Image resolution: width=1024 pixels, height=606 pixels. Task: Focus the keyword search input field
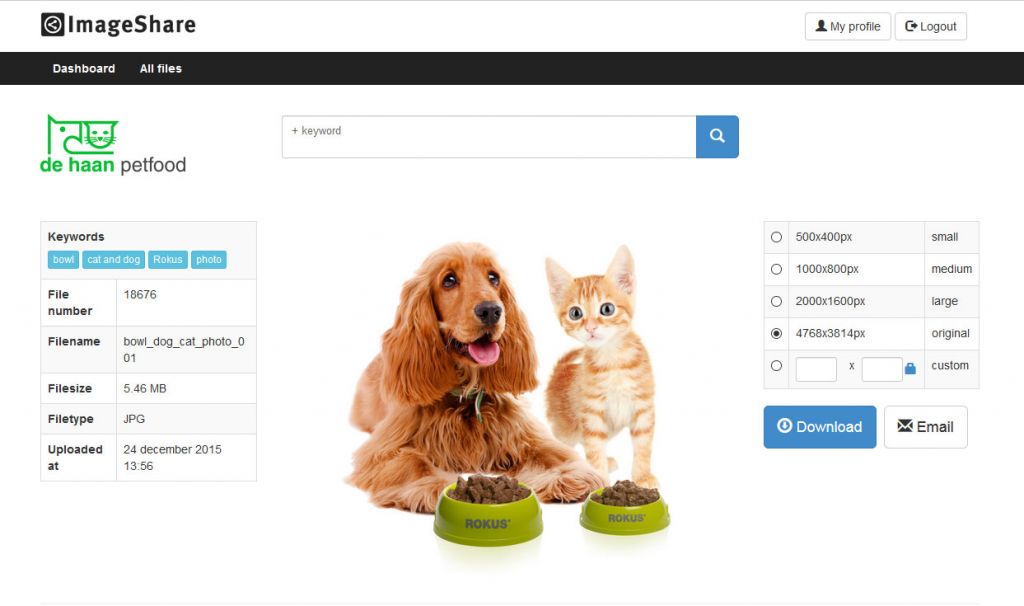pos(489,136)
